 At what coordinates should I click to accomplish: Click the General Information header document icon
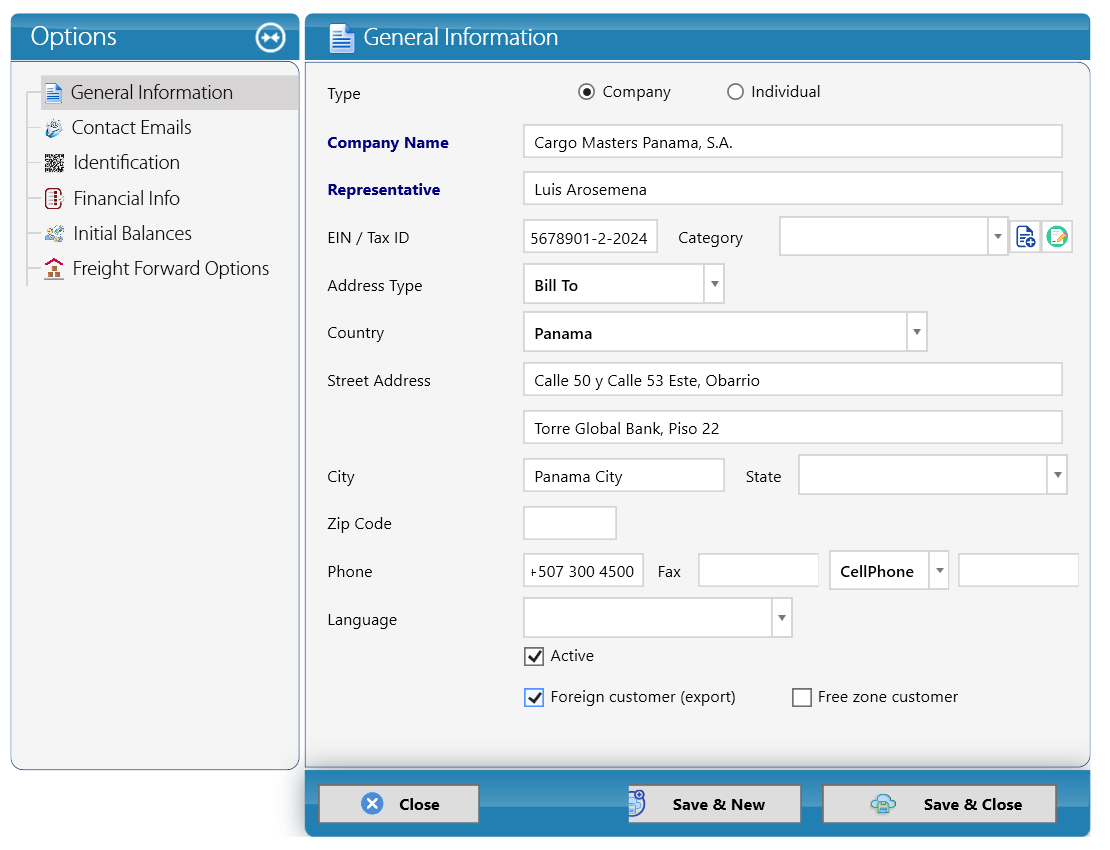341,38
